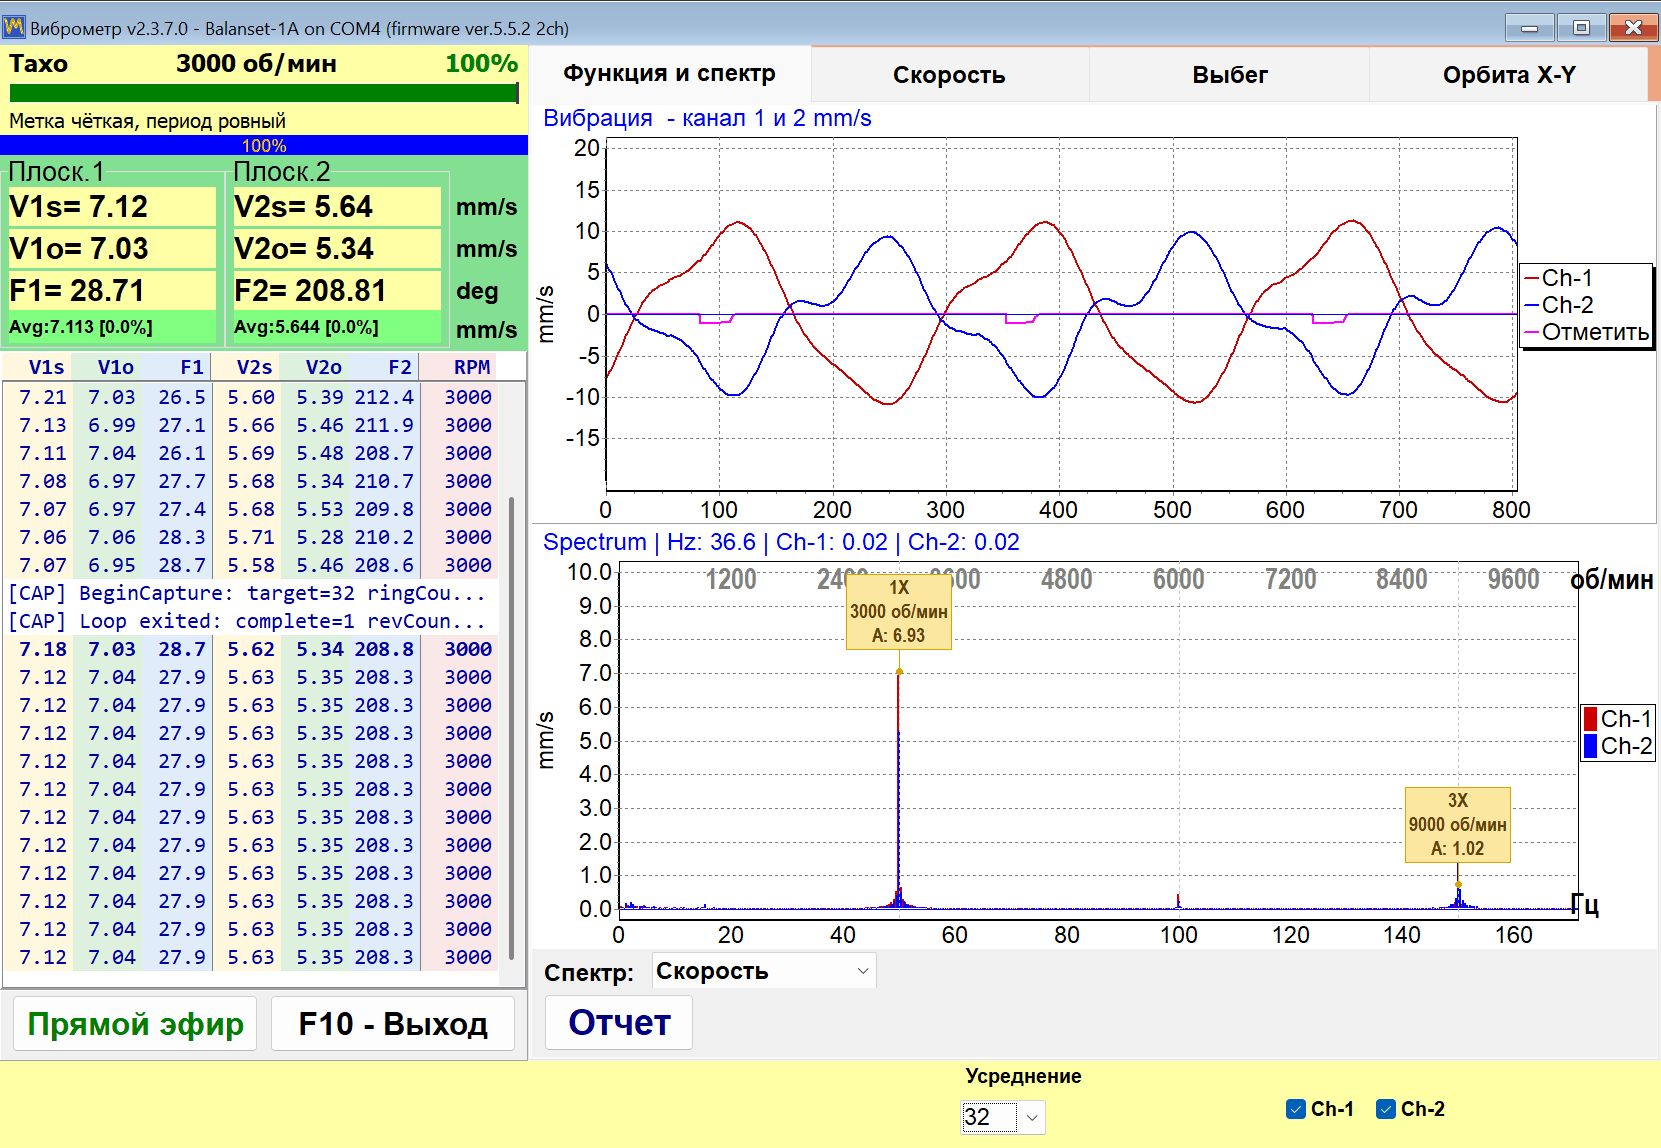Click the first table row starting 7.21
The width and height of the screenshot is (1661, 1148).
[251, 397]
